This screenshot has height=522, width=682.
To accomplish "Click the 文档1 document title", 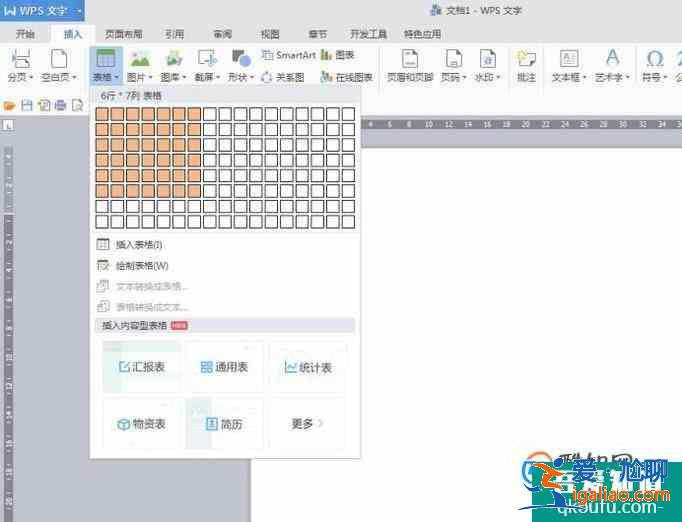I will [x=458, y=10].
